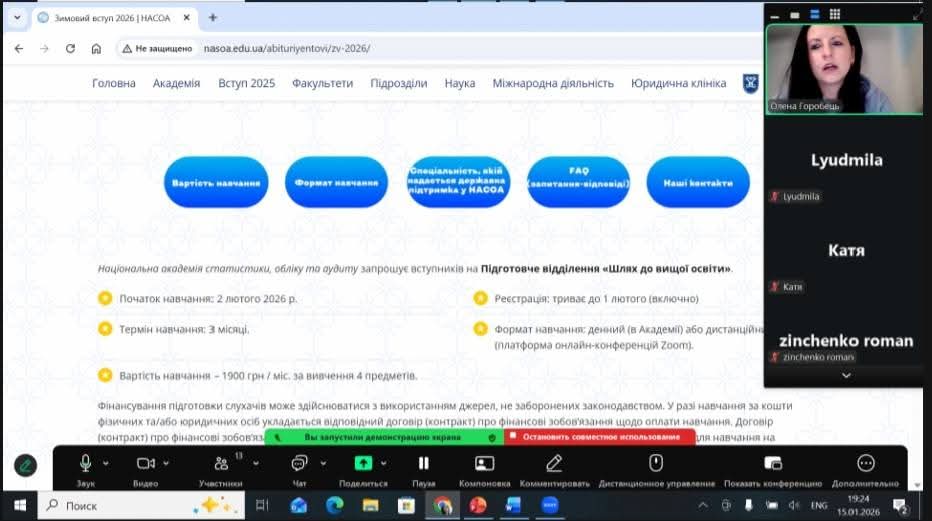Click the Show meeting icon
Screen dimensions: 932x521
point(772,463)
